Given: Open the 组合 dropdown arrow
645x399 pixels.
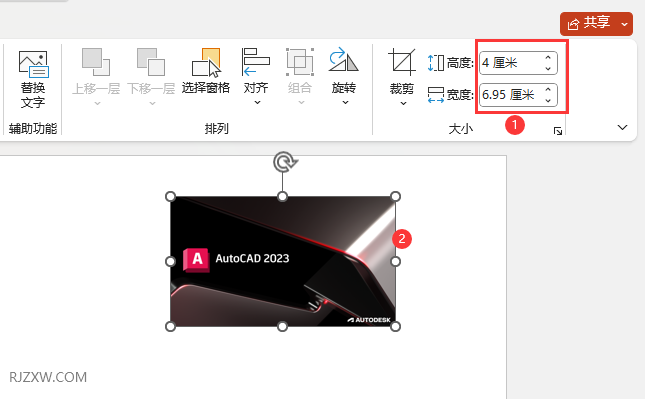Looking at the screenshot, I should [x=301, y=102].
